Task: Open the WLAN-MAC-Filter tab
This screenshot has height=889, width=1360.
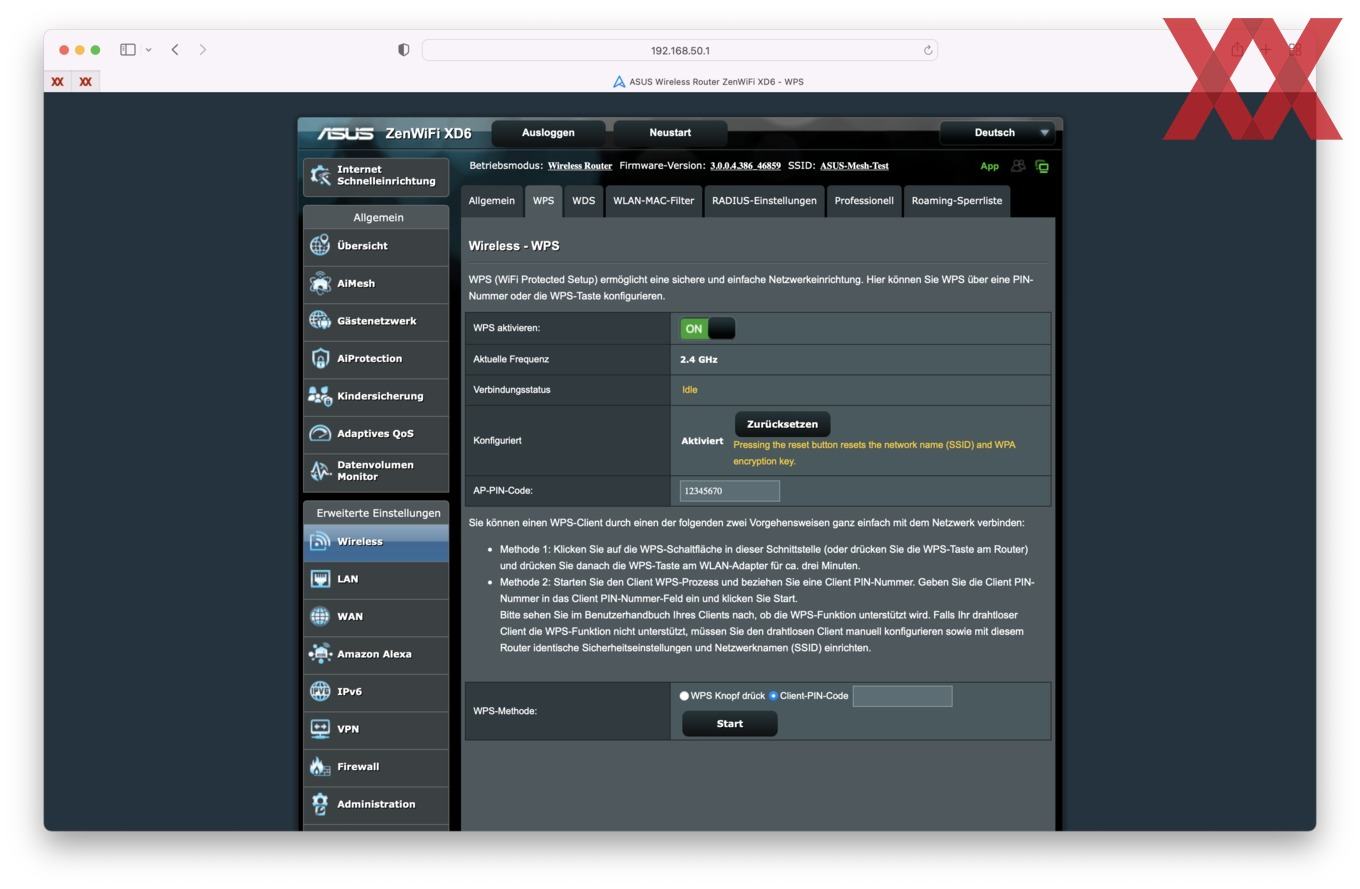Action: pos(653,200)
